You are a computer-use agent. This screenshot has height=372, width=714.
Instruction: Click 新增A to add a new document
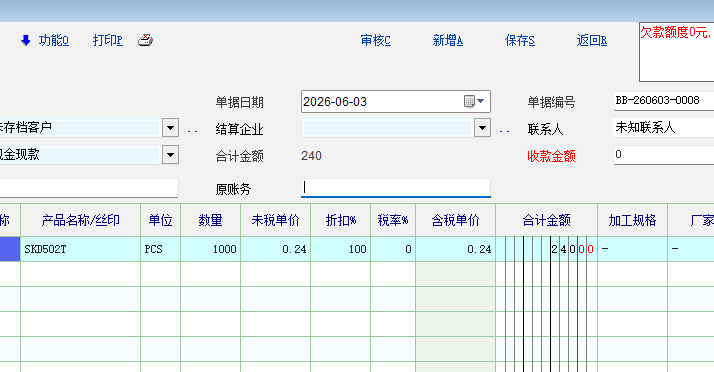coord(448,41)
